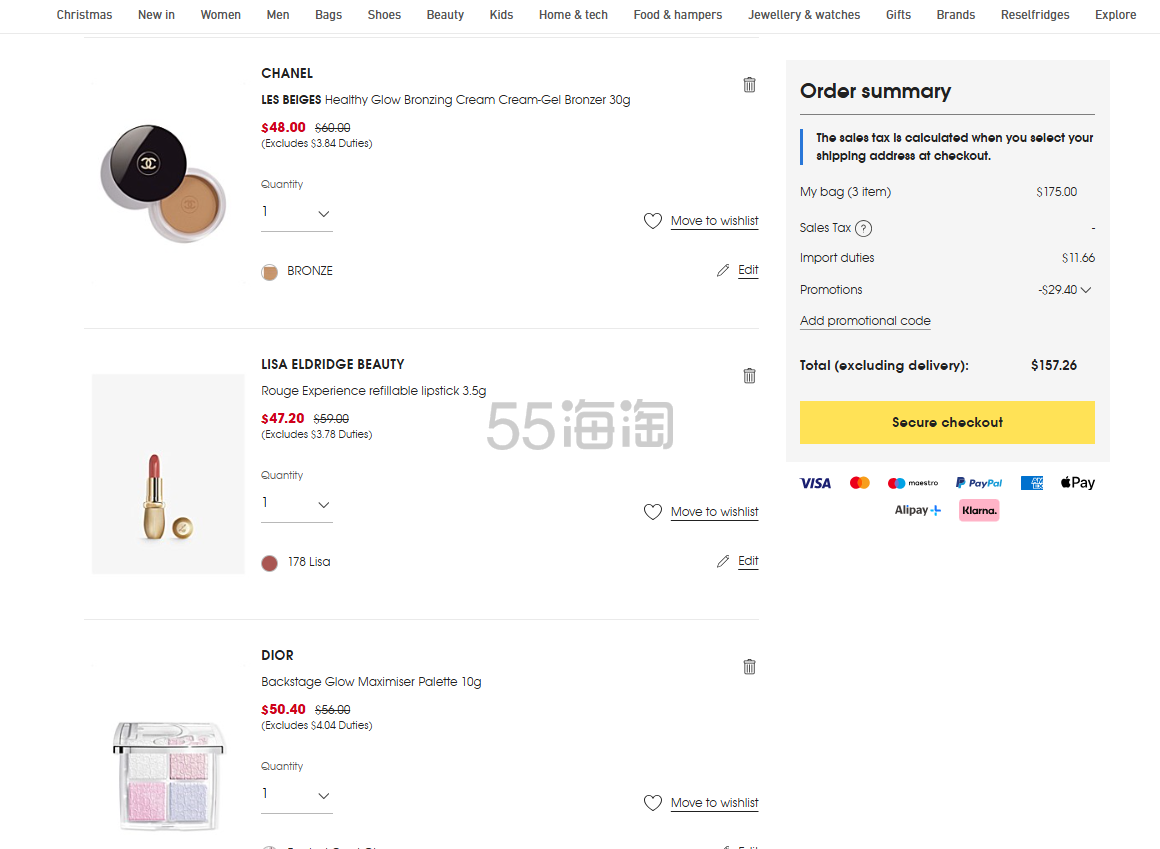This screenshot has width=1160, height=849.
Task: Click the Klarna payment badge
Action: point(979,510)
